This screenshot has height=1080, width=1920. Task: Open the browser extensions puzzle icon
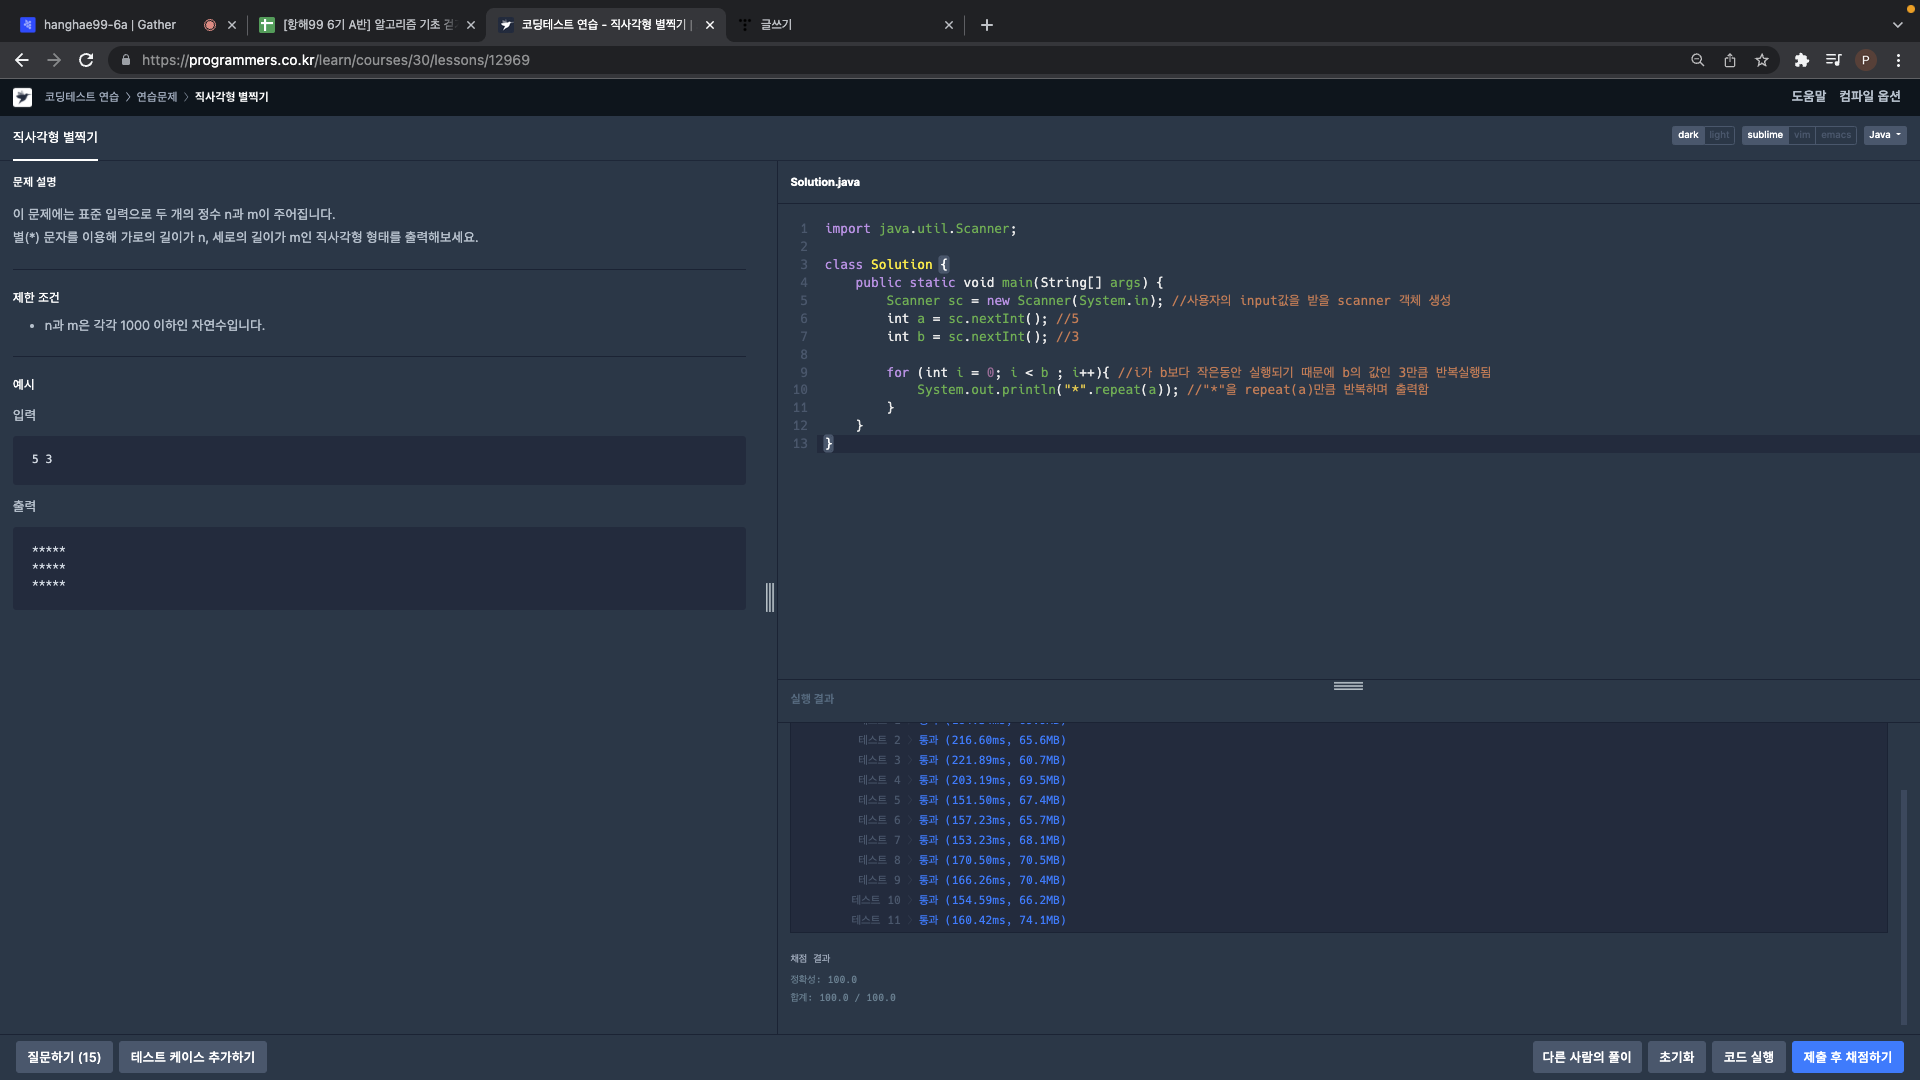tap(1801, 60)
